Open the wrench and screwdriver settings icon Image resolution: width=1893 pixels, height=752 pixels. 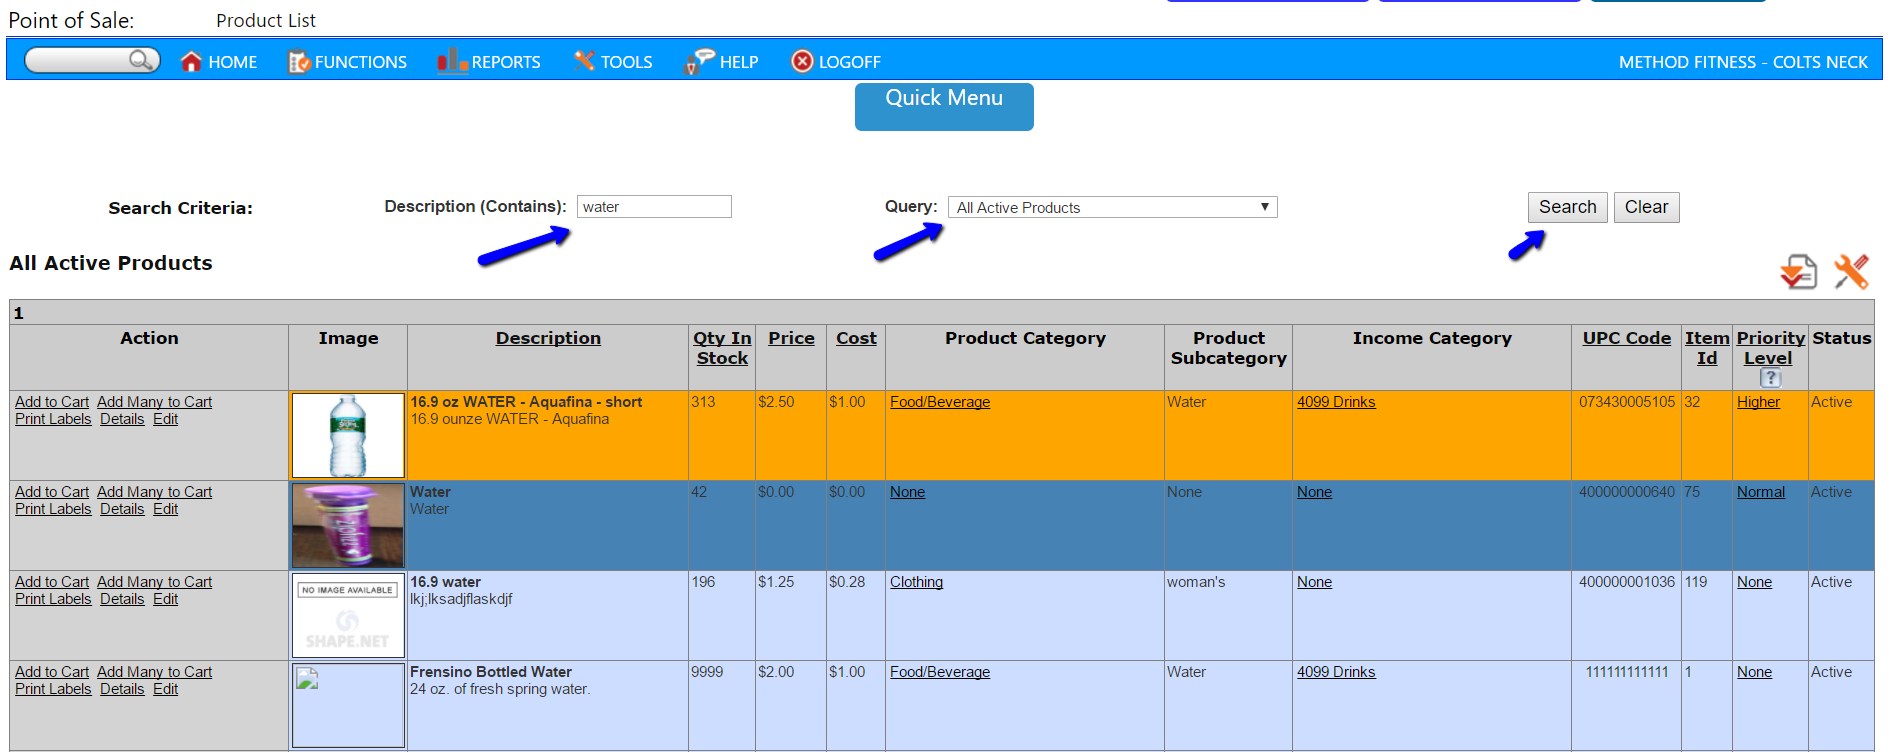click(1851, 271)
